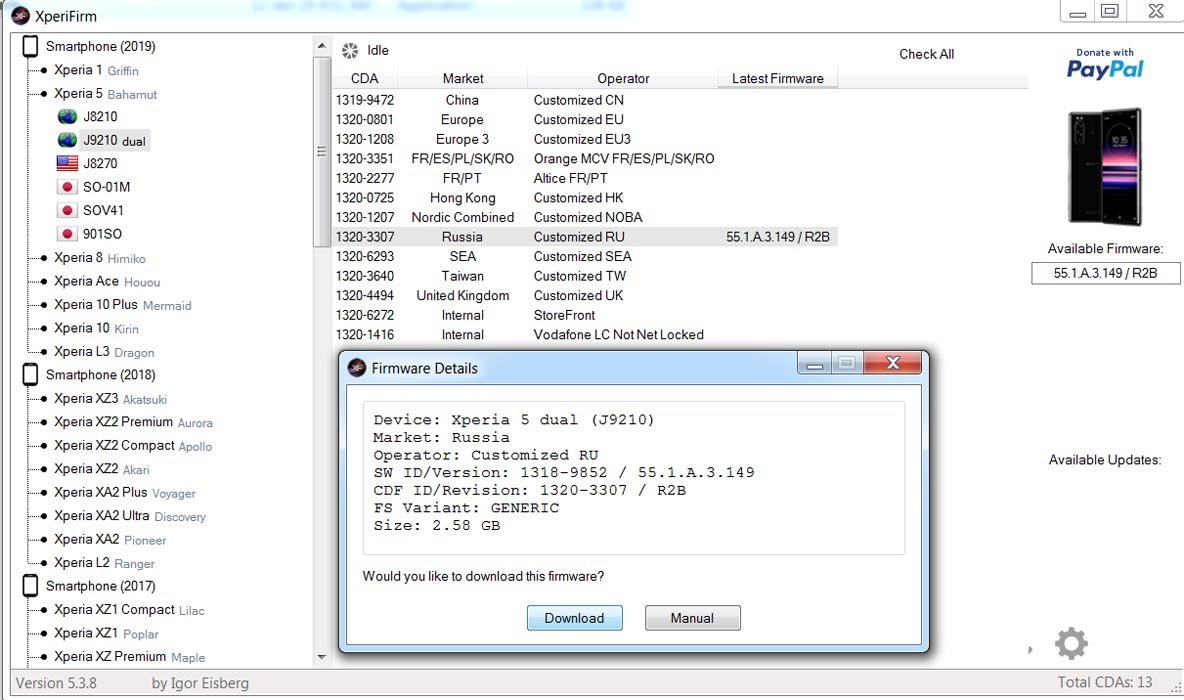
Task: Select the US flag icon for J8270
Action: (67, 164)
